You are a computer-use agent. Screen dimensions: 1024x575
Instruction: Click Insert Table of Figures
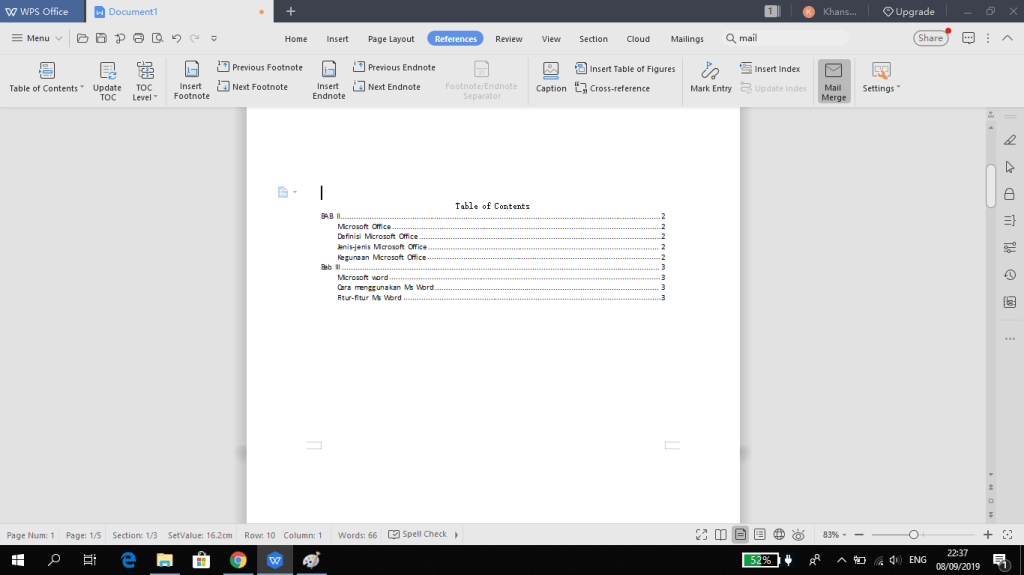click(625, 69)
